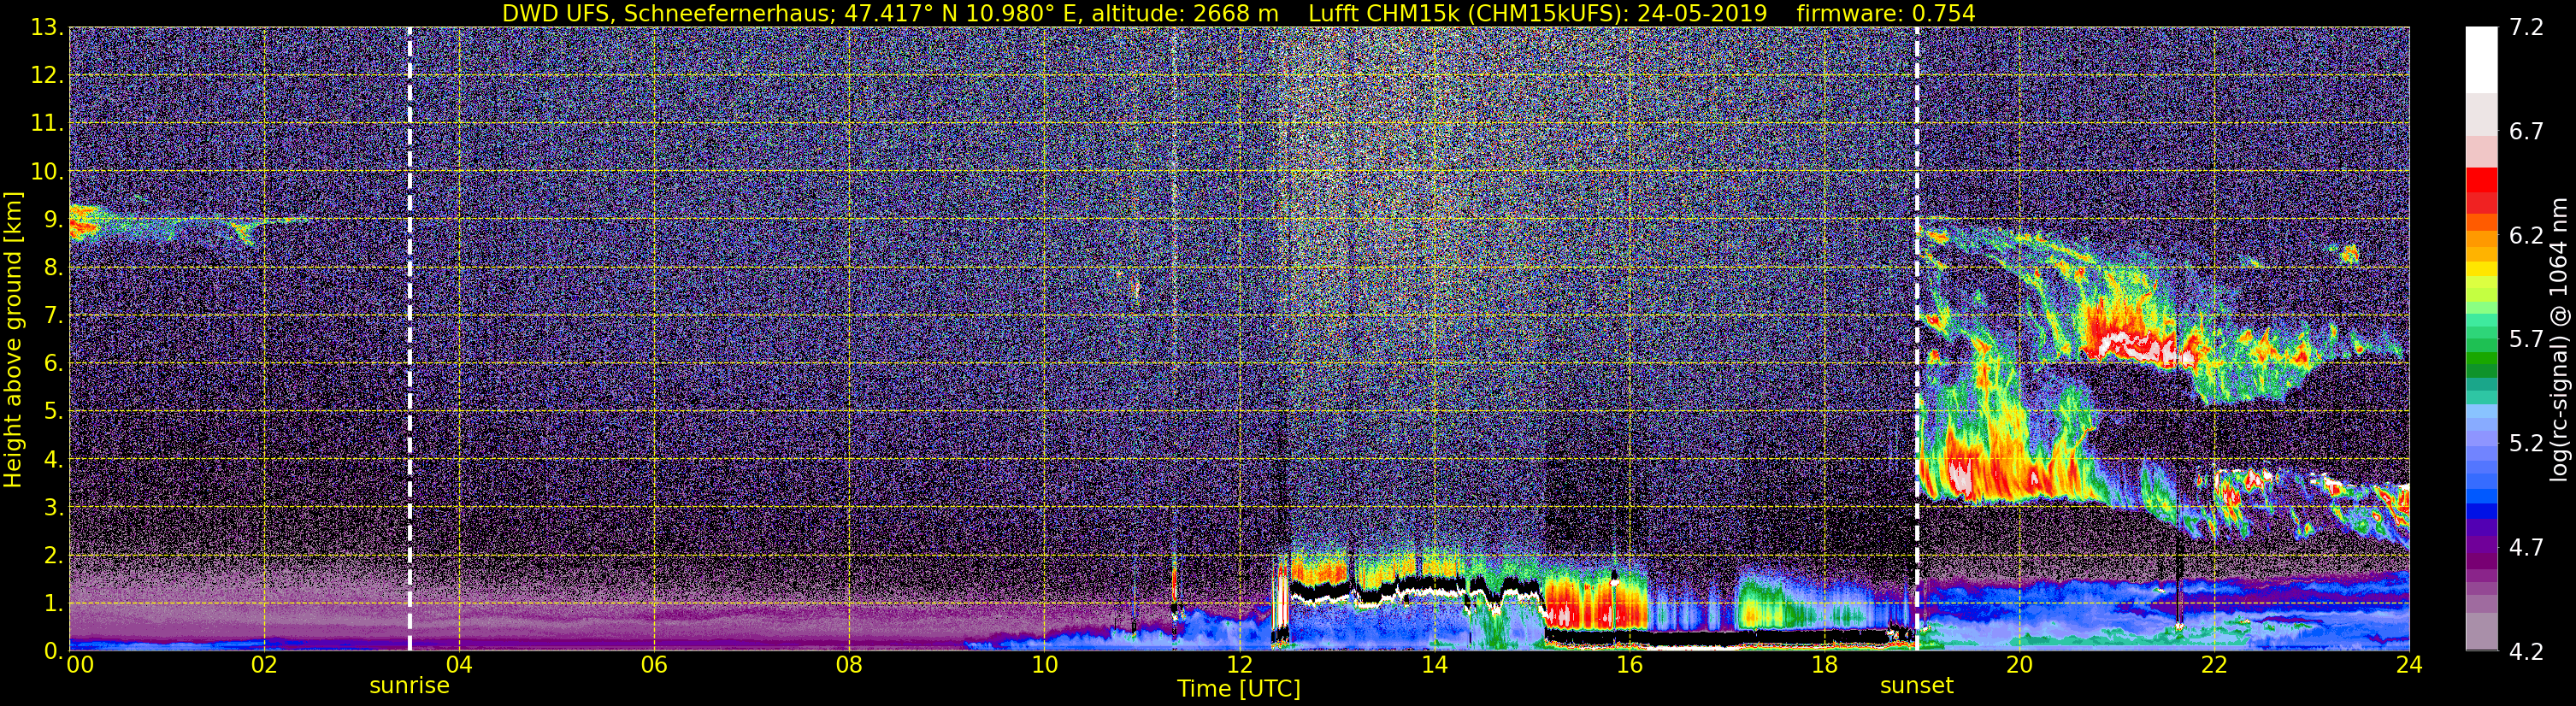Image resolution: width=2576 pixels, height=706 pixels.
Task: Click the "Height above ground [km]" axis label
Action: click(x=13, y=339)
